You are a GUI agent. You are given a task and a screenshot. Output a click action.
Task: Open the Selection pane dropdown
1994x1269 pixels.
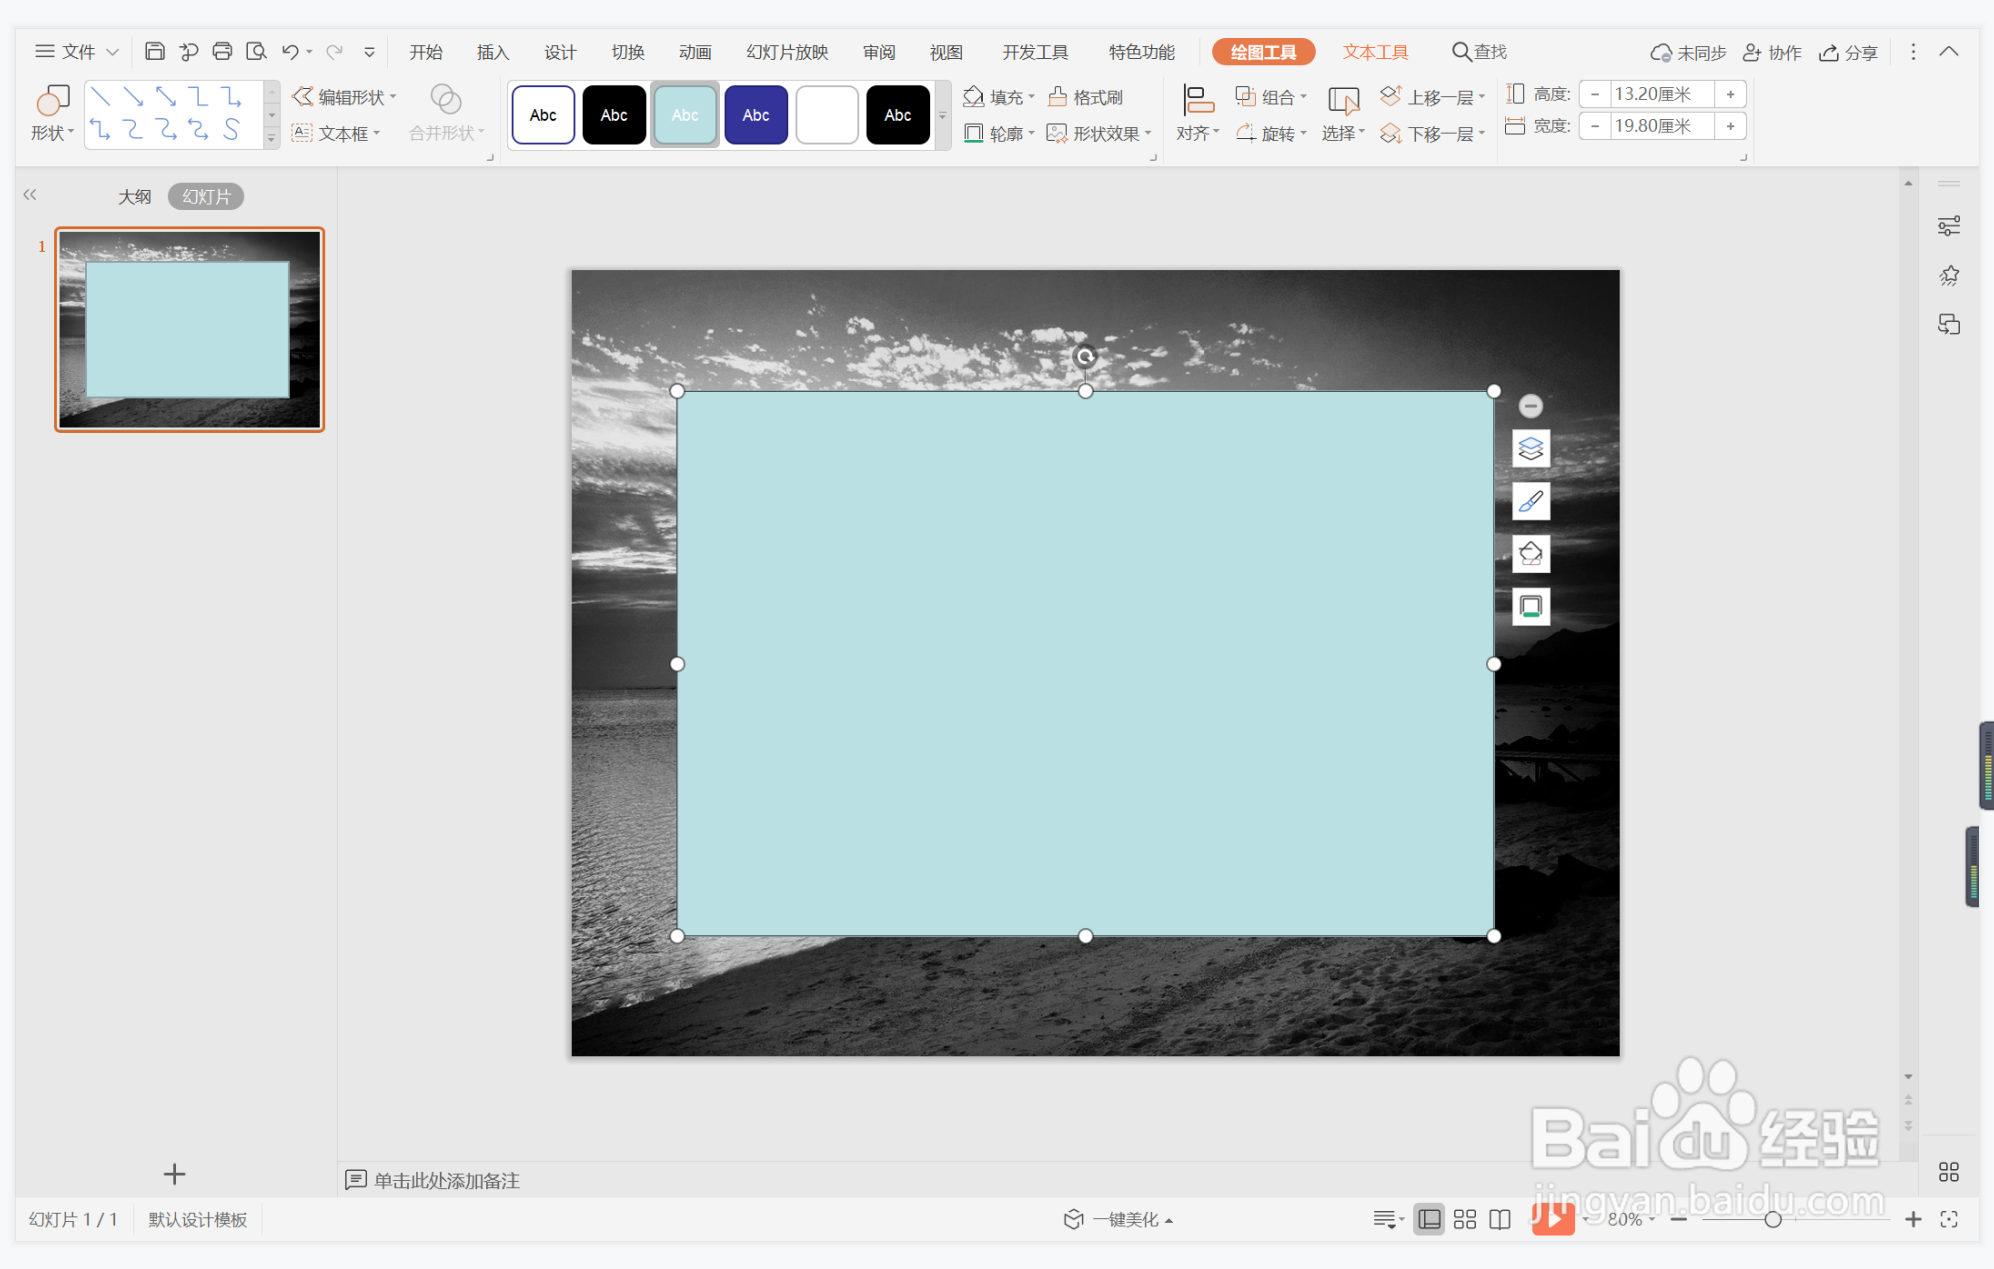coord(1343,113)
